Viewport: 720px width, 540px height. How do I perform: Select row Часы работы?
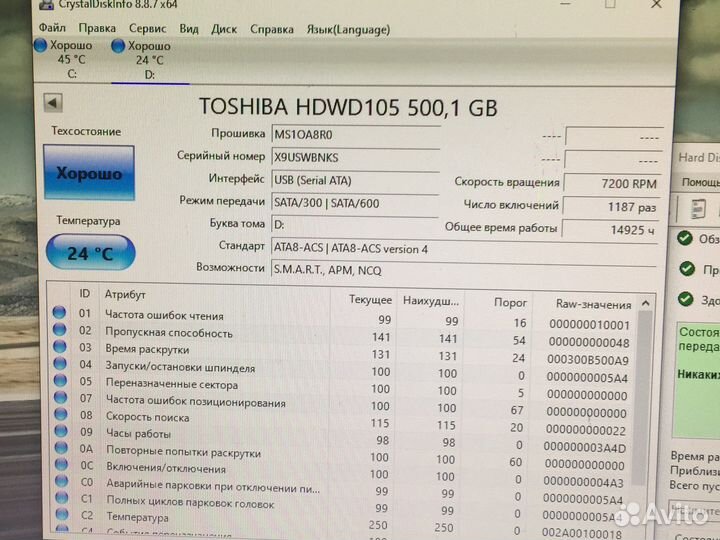[342, 439]
